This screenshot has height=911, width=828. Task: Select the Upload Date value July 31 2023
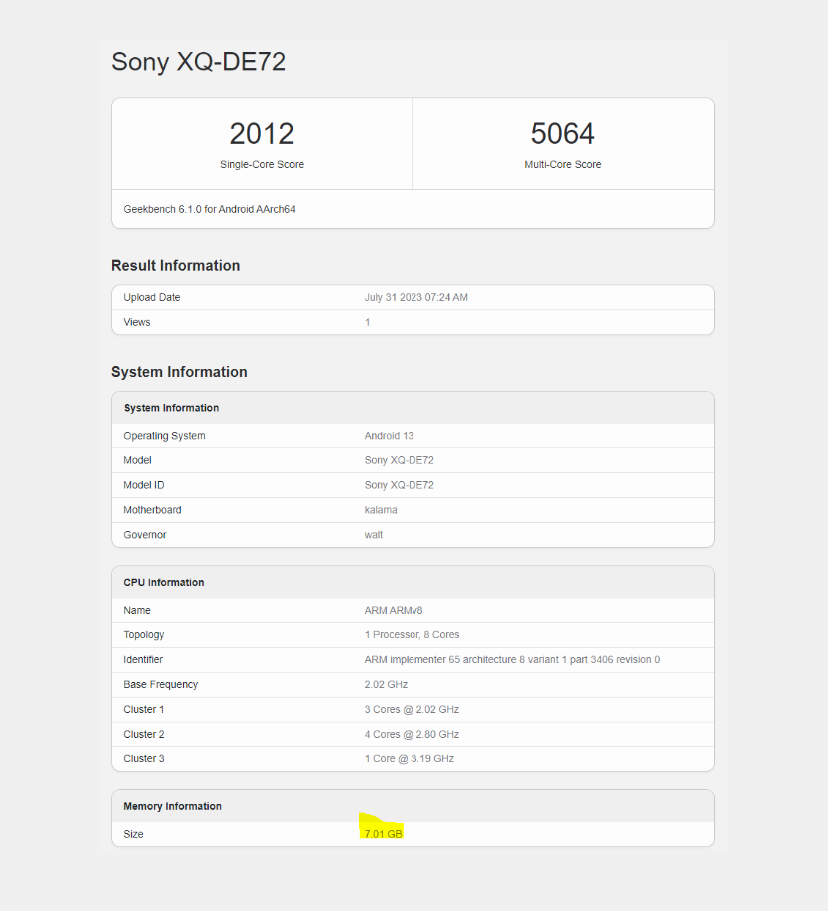coord(416,298)
